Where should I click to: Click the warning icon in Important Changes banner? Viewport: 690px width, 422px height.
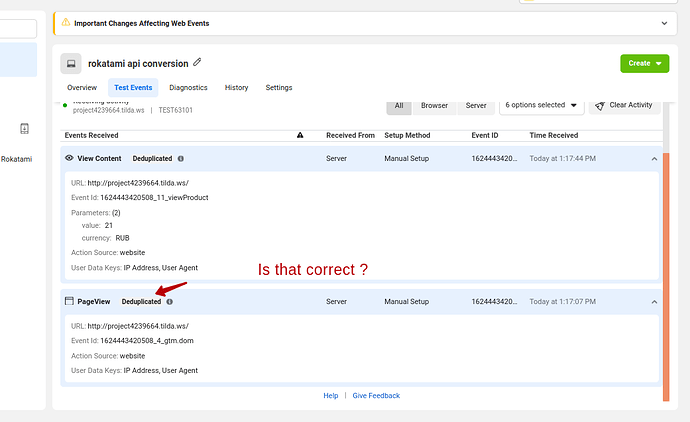[66, 22]
